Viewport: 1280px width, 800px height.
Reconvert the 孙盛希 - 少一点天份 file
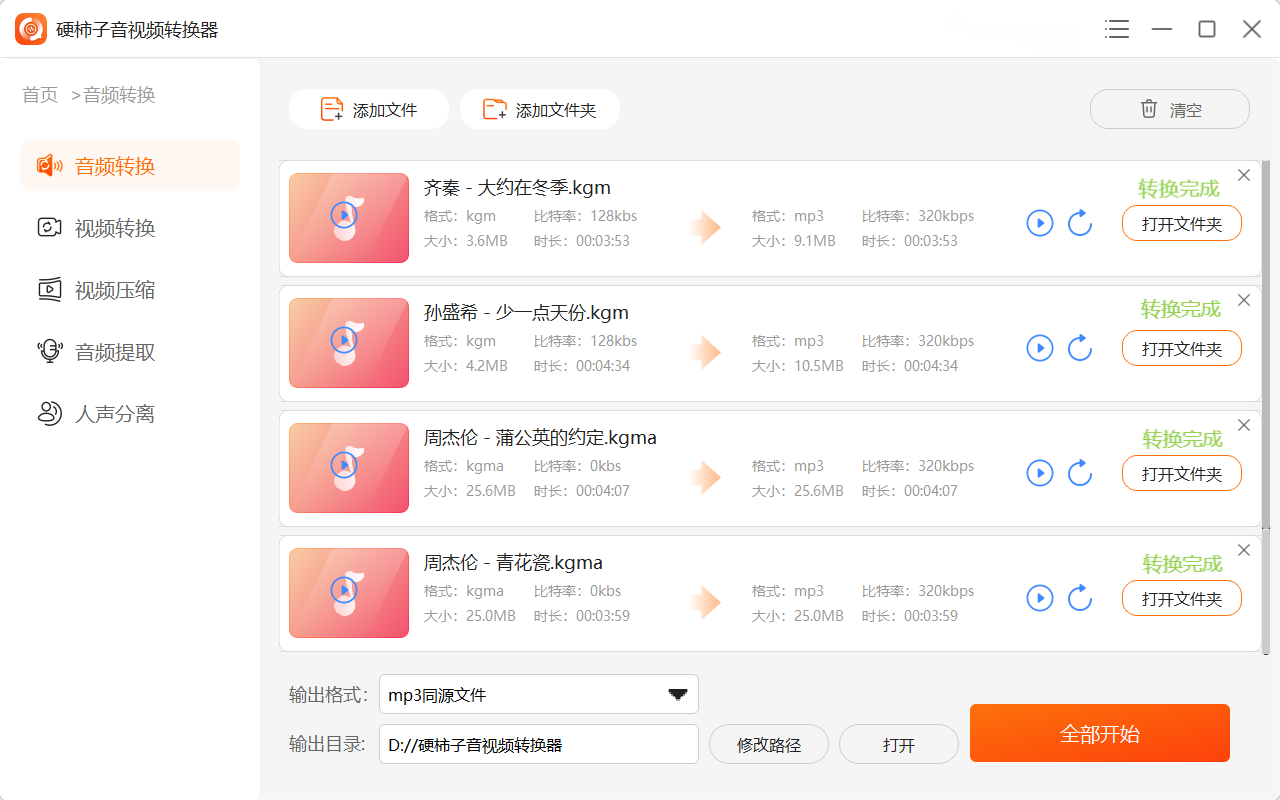click(1080, 348)
